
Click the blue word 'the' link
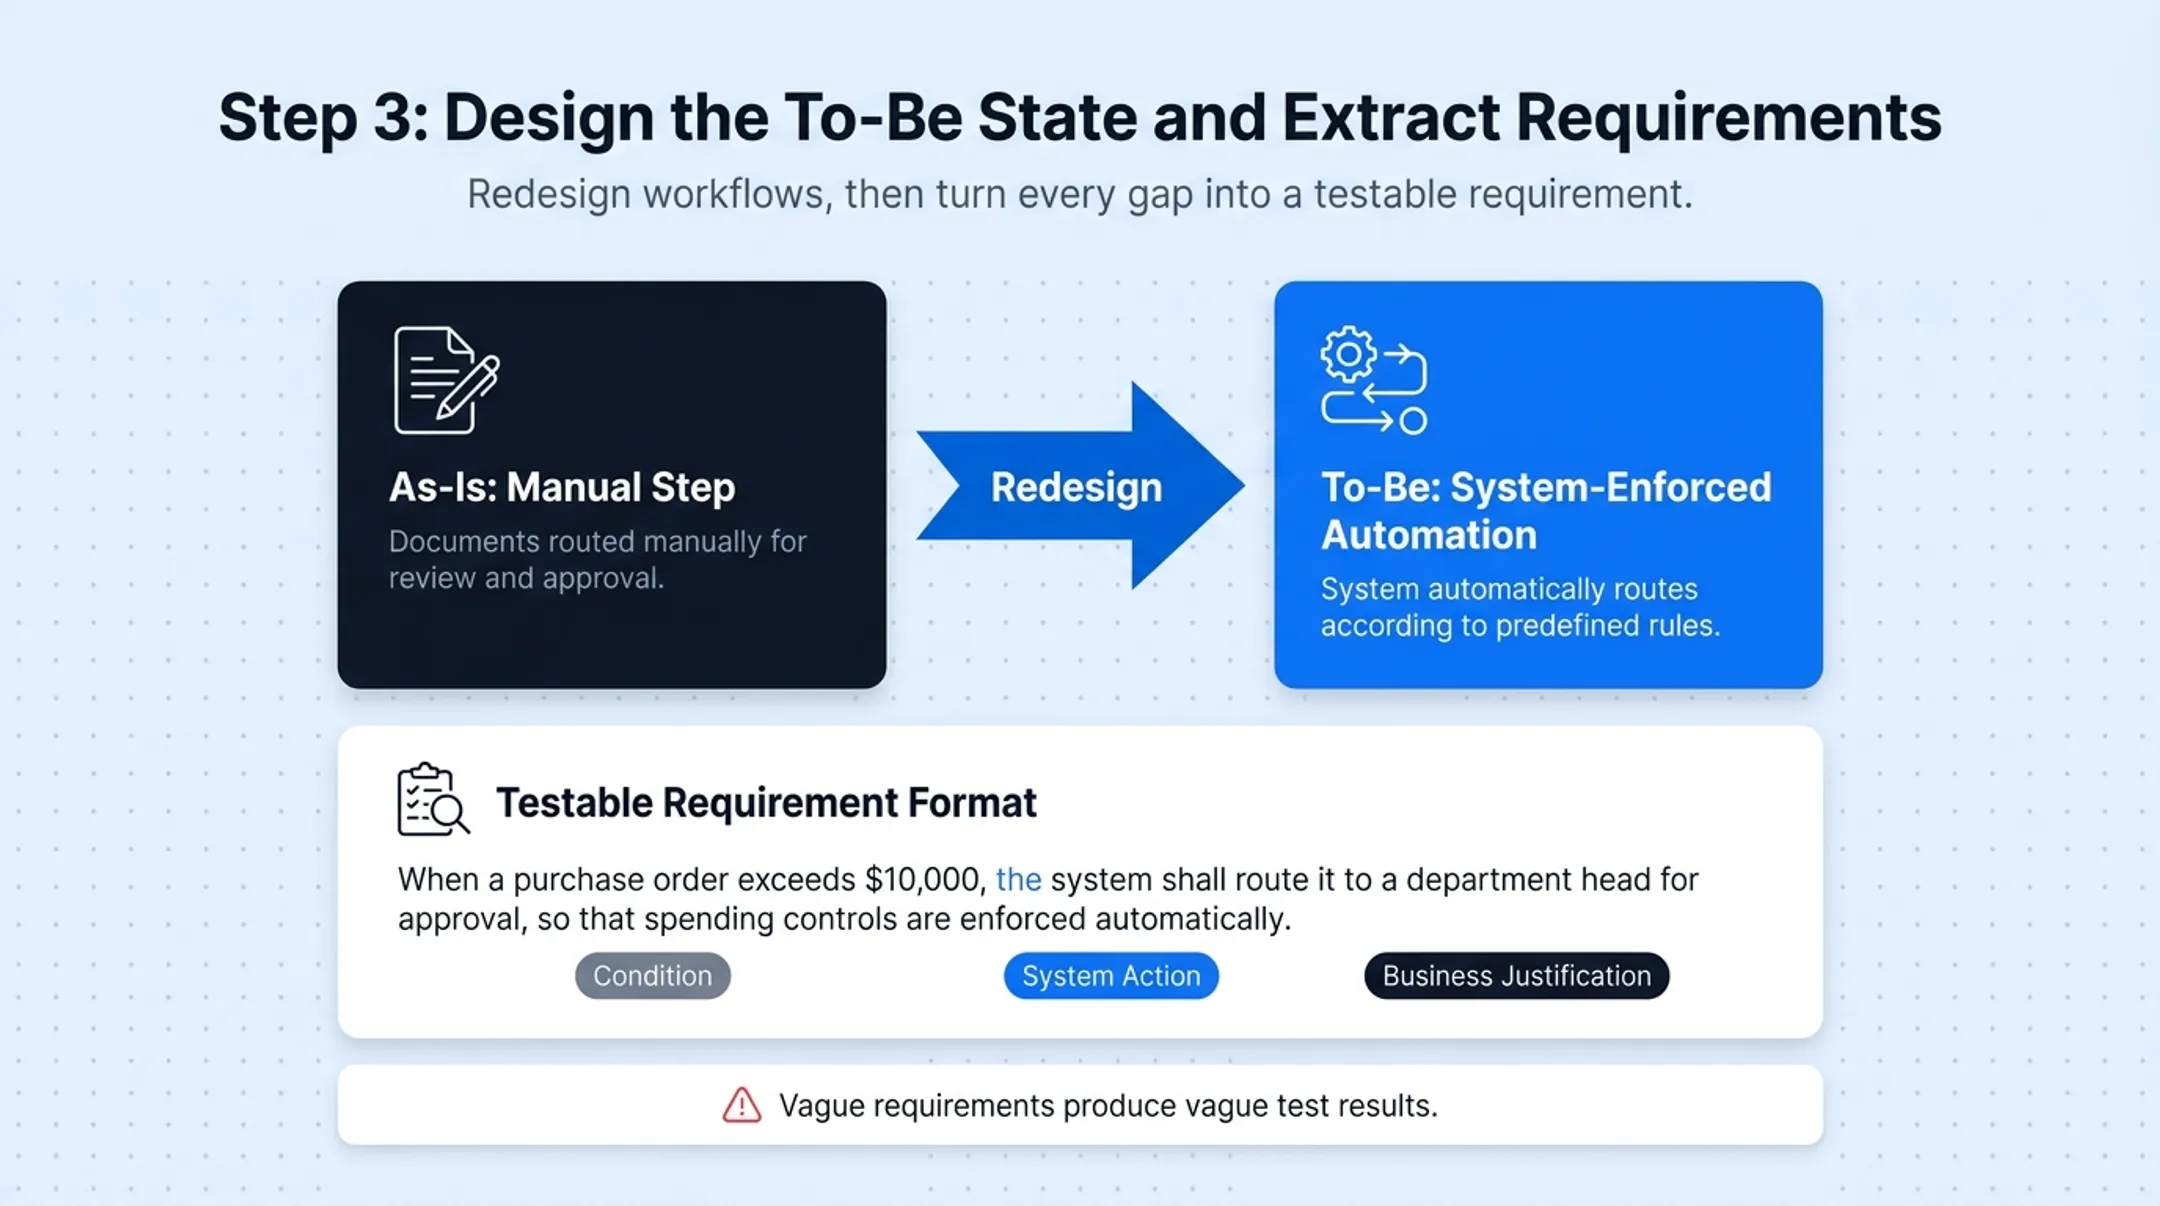click(1018, 879)
